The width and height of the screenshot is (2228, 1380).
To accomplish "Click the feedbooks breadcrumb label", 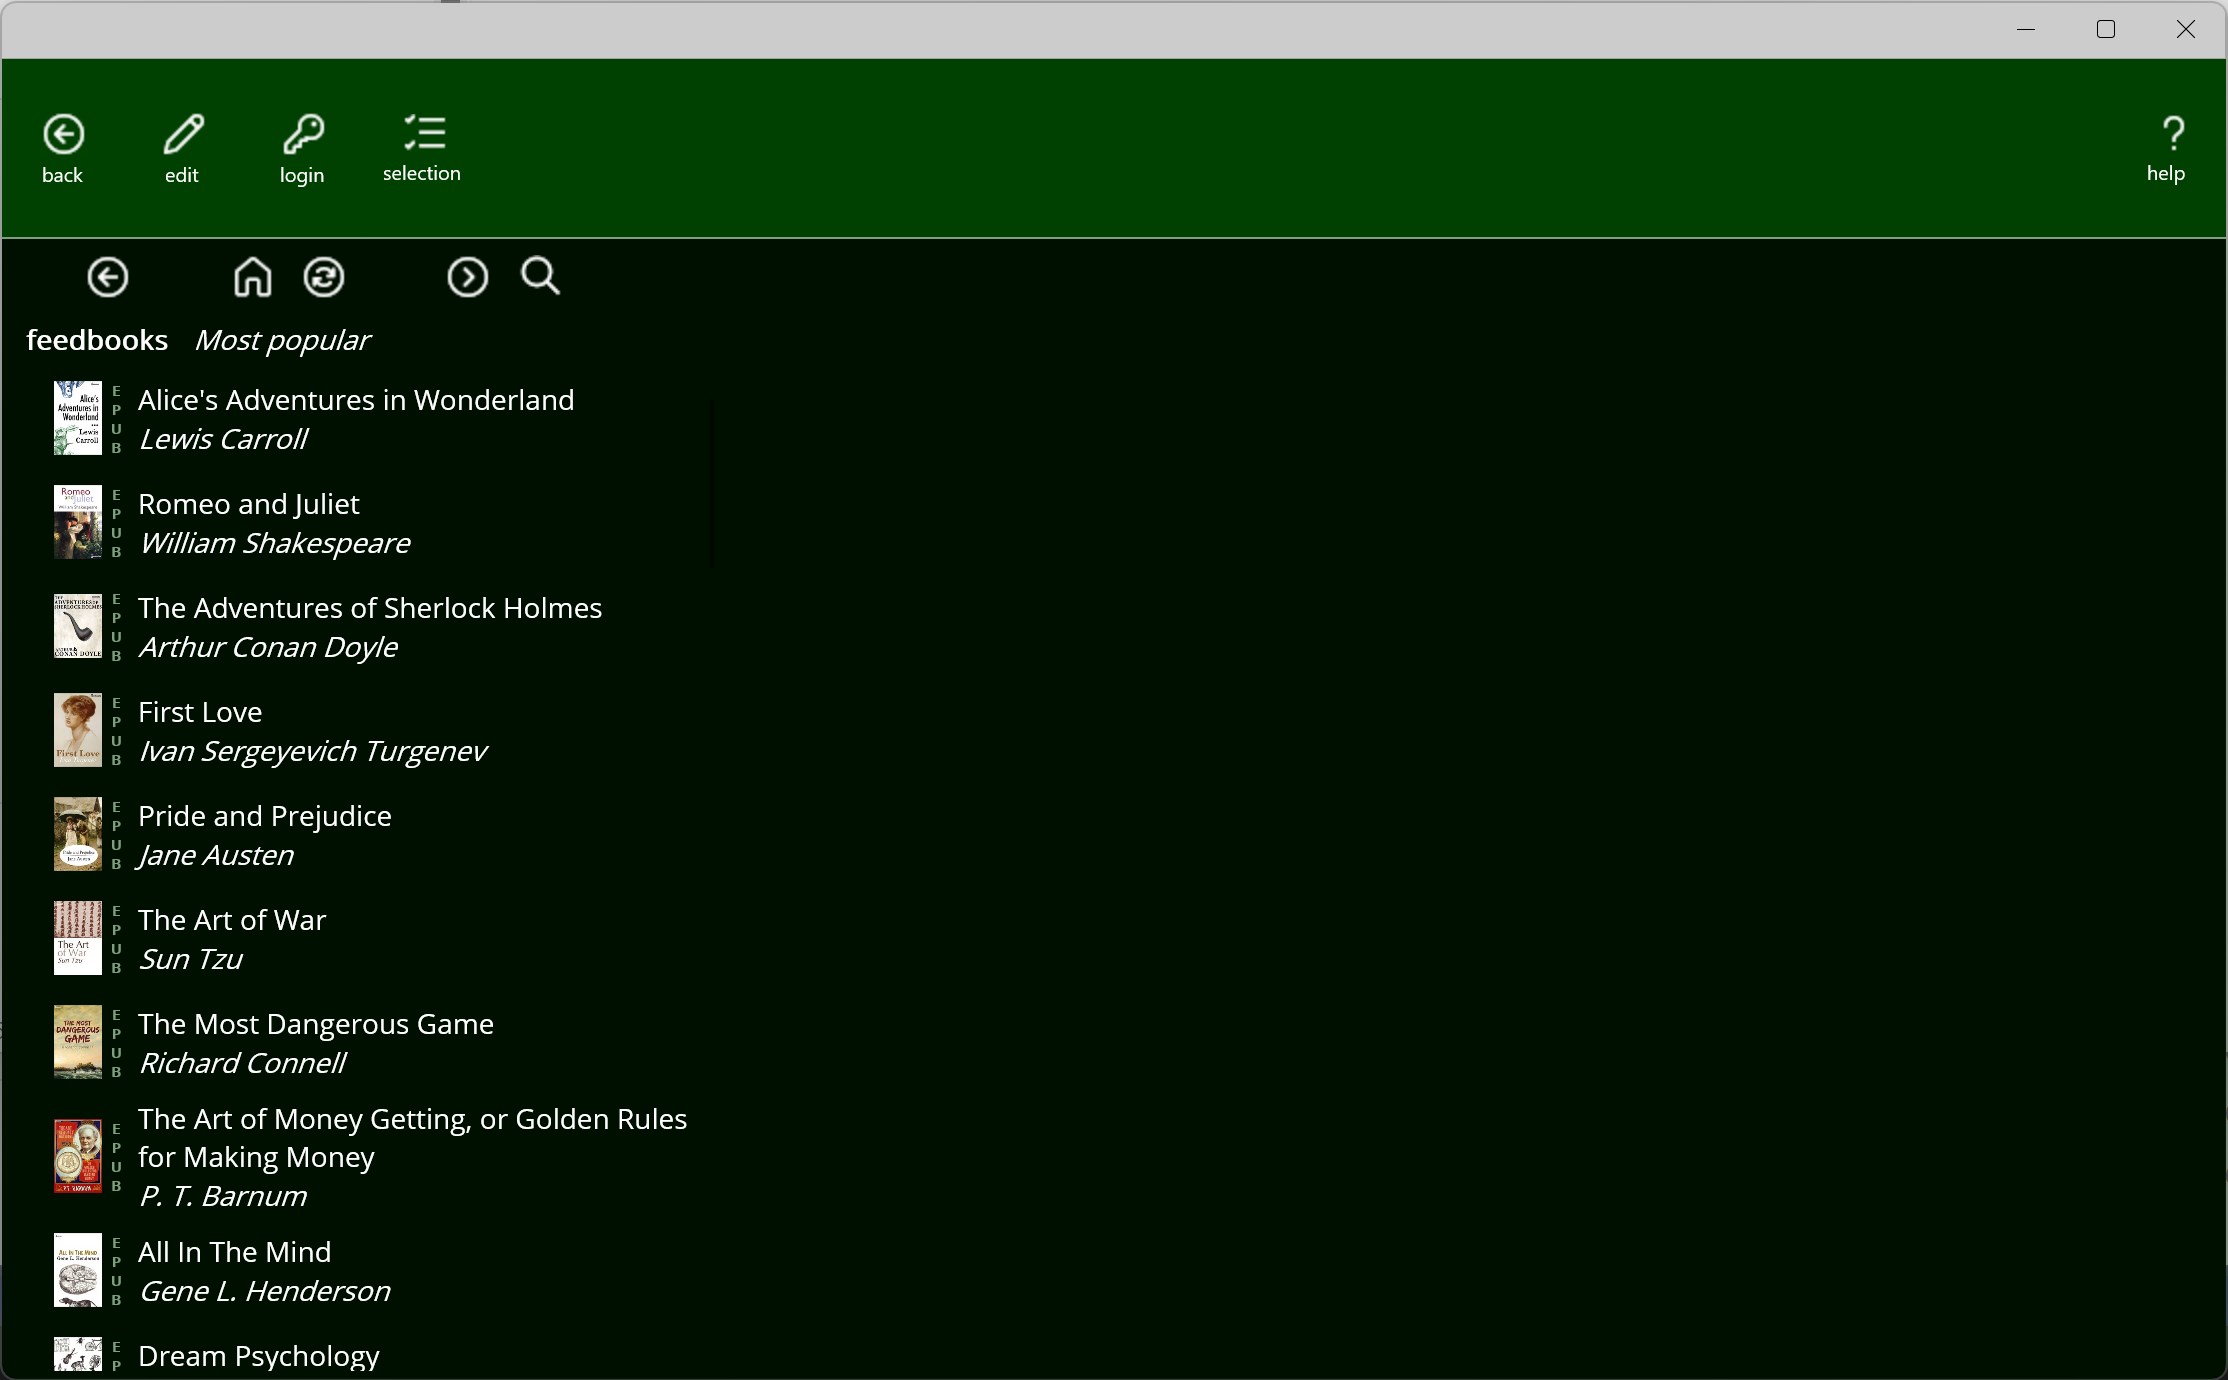I will [96, 340].
